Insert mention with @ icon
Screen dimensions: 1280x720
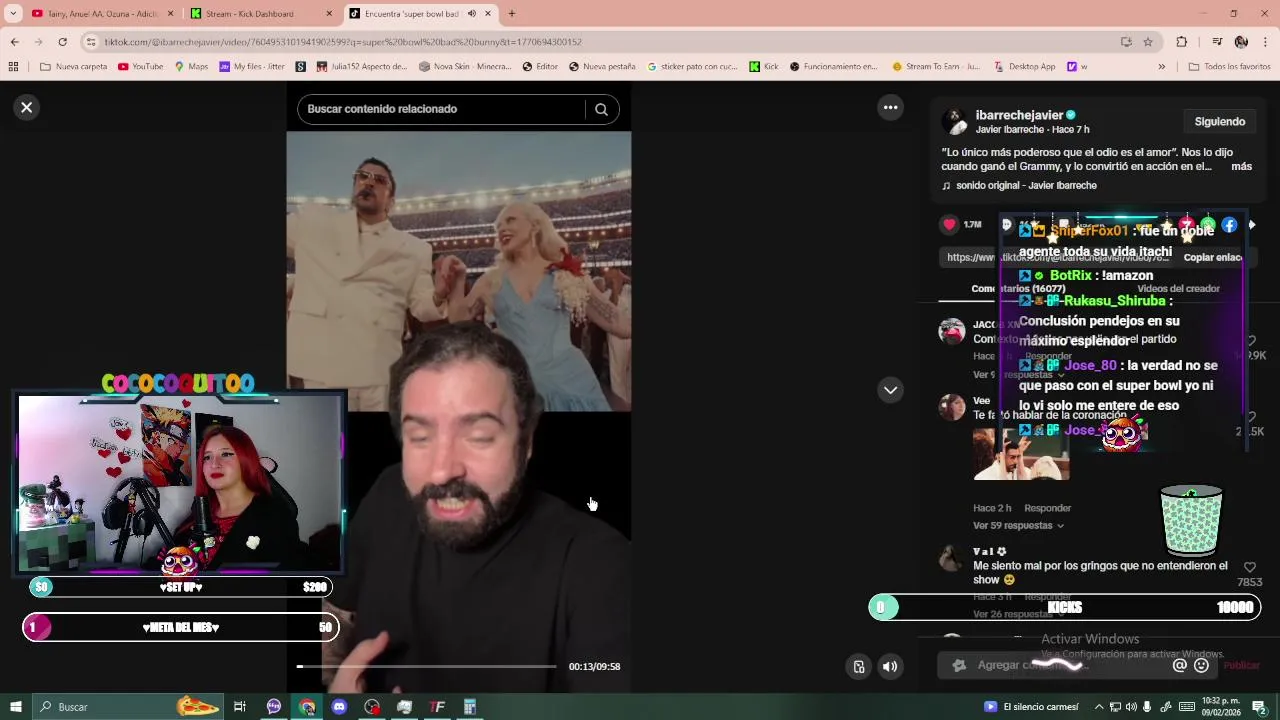click(x=1179, y=665)
